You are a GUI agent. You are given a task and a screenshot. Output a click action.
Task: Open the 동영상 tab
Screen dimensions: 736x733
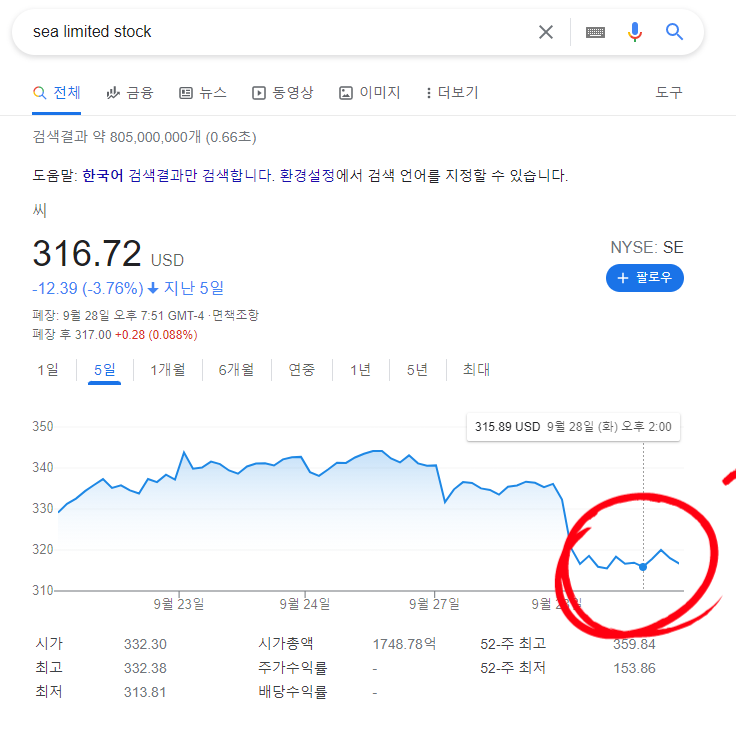pos(283,93)
